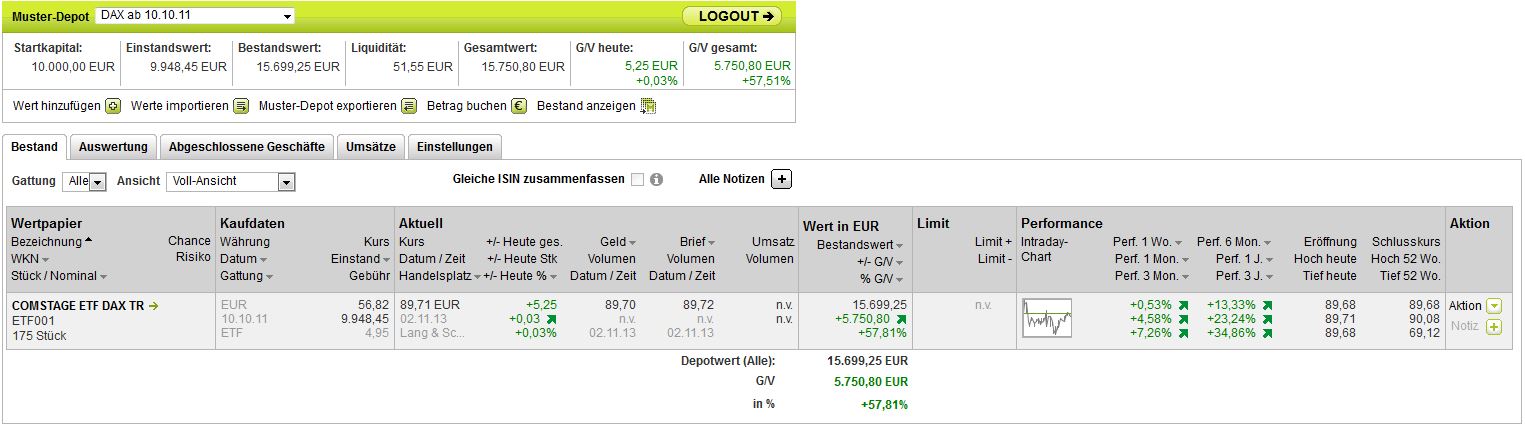The height and width of the screenshot is (428, 1525).
Task: Click the Bestand anzeigen icon
Action: pos(648,106)
